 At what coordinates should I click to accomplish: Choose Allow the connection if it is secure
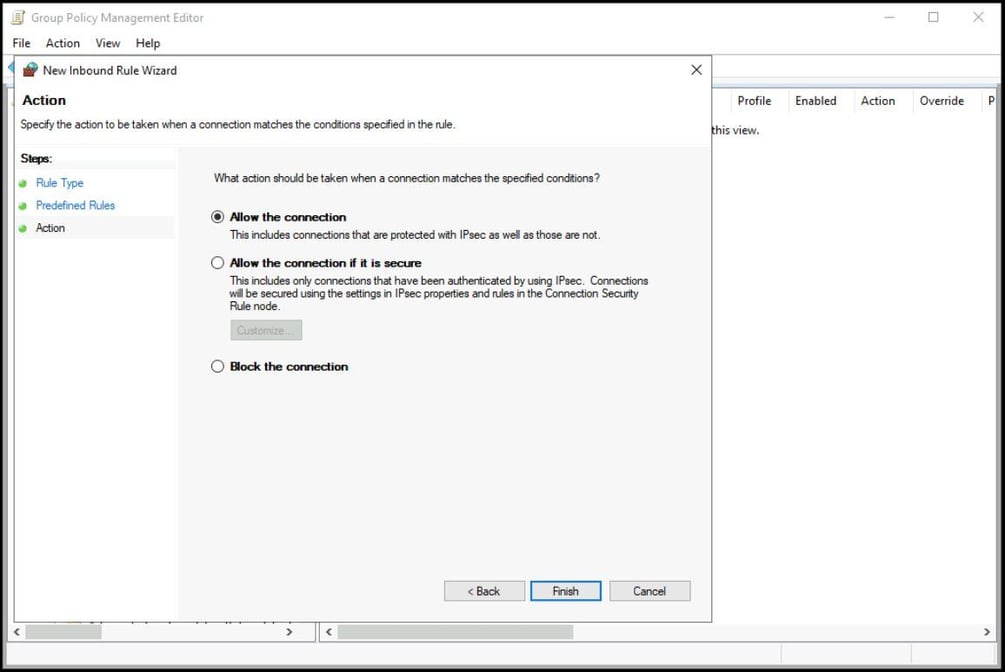click(x=217, y=262)
